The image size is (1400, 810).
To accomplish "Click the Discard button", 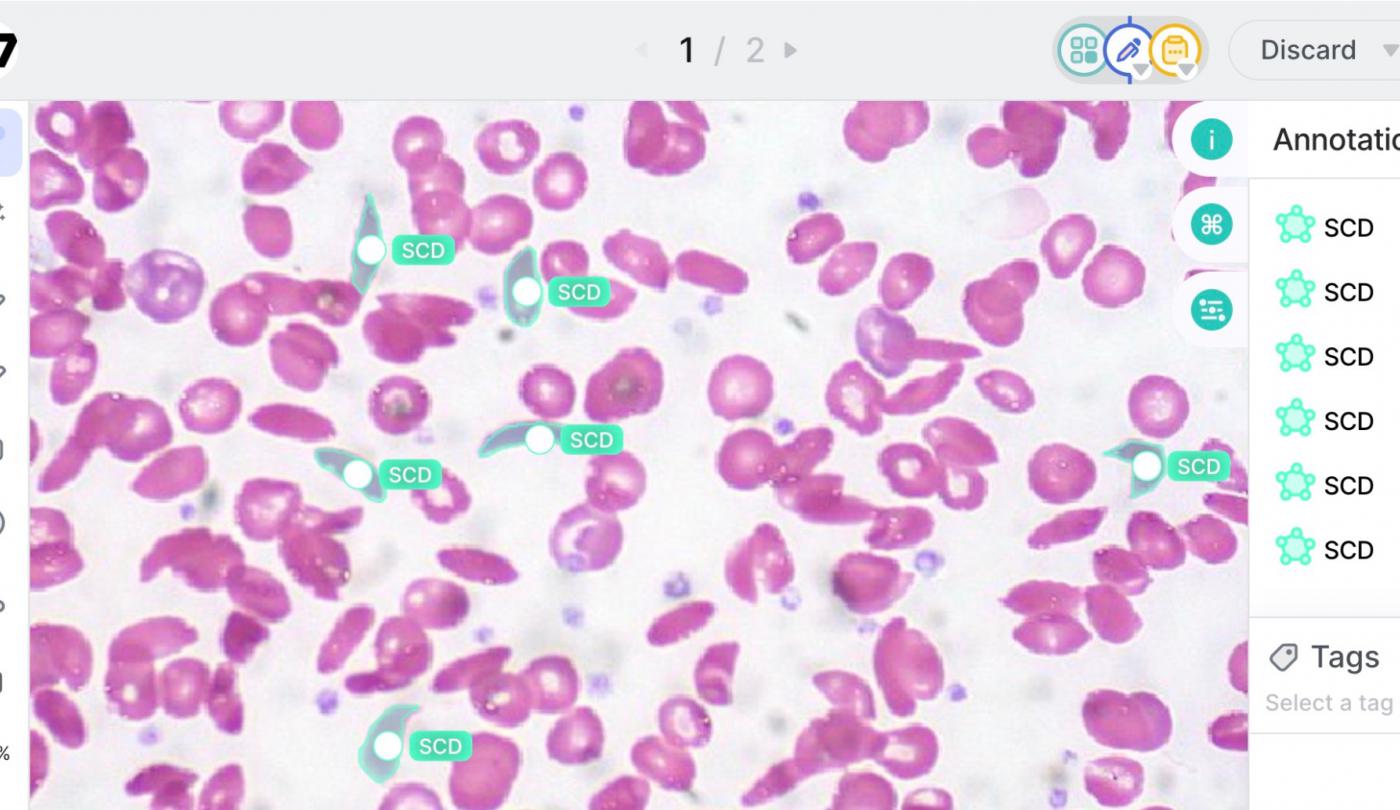I will (x=1308, y=50).
